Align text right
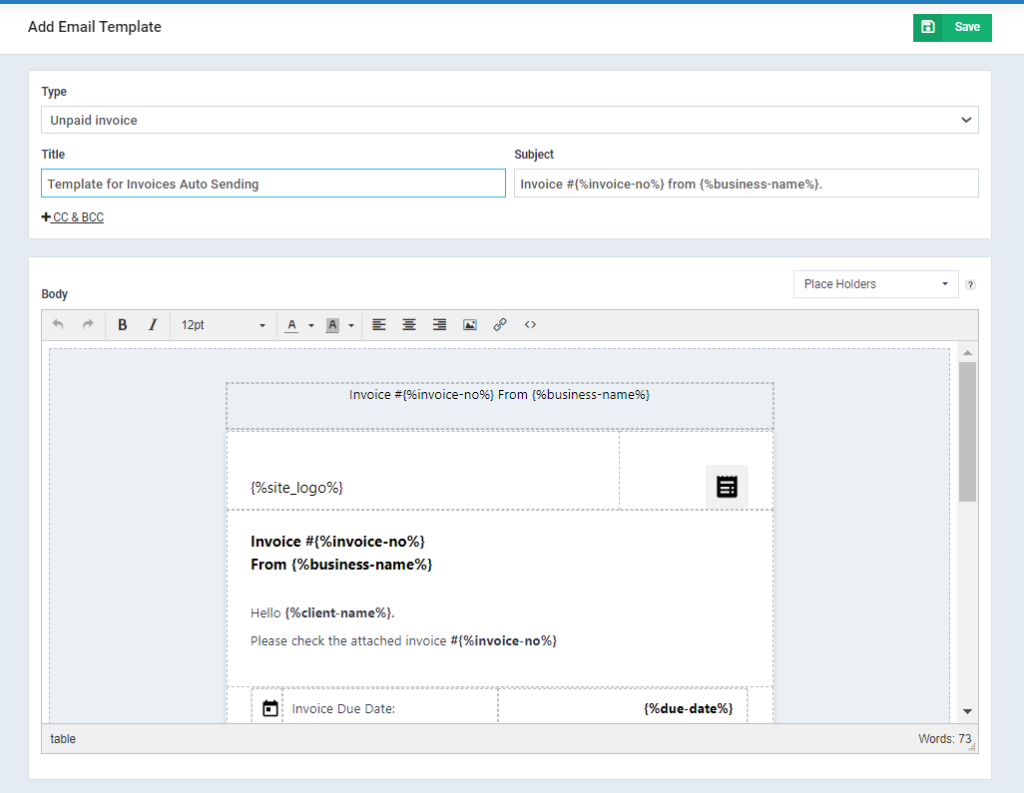Viewport: 1024px width, 793px height. 440,325
